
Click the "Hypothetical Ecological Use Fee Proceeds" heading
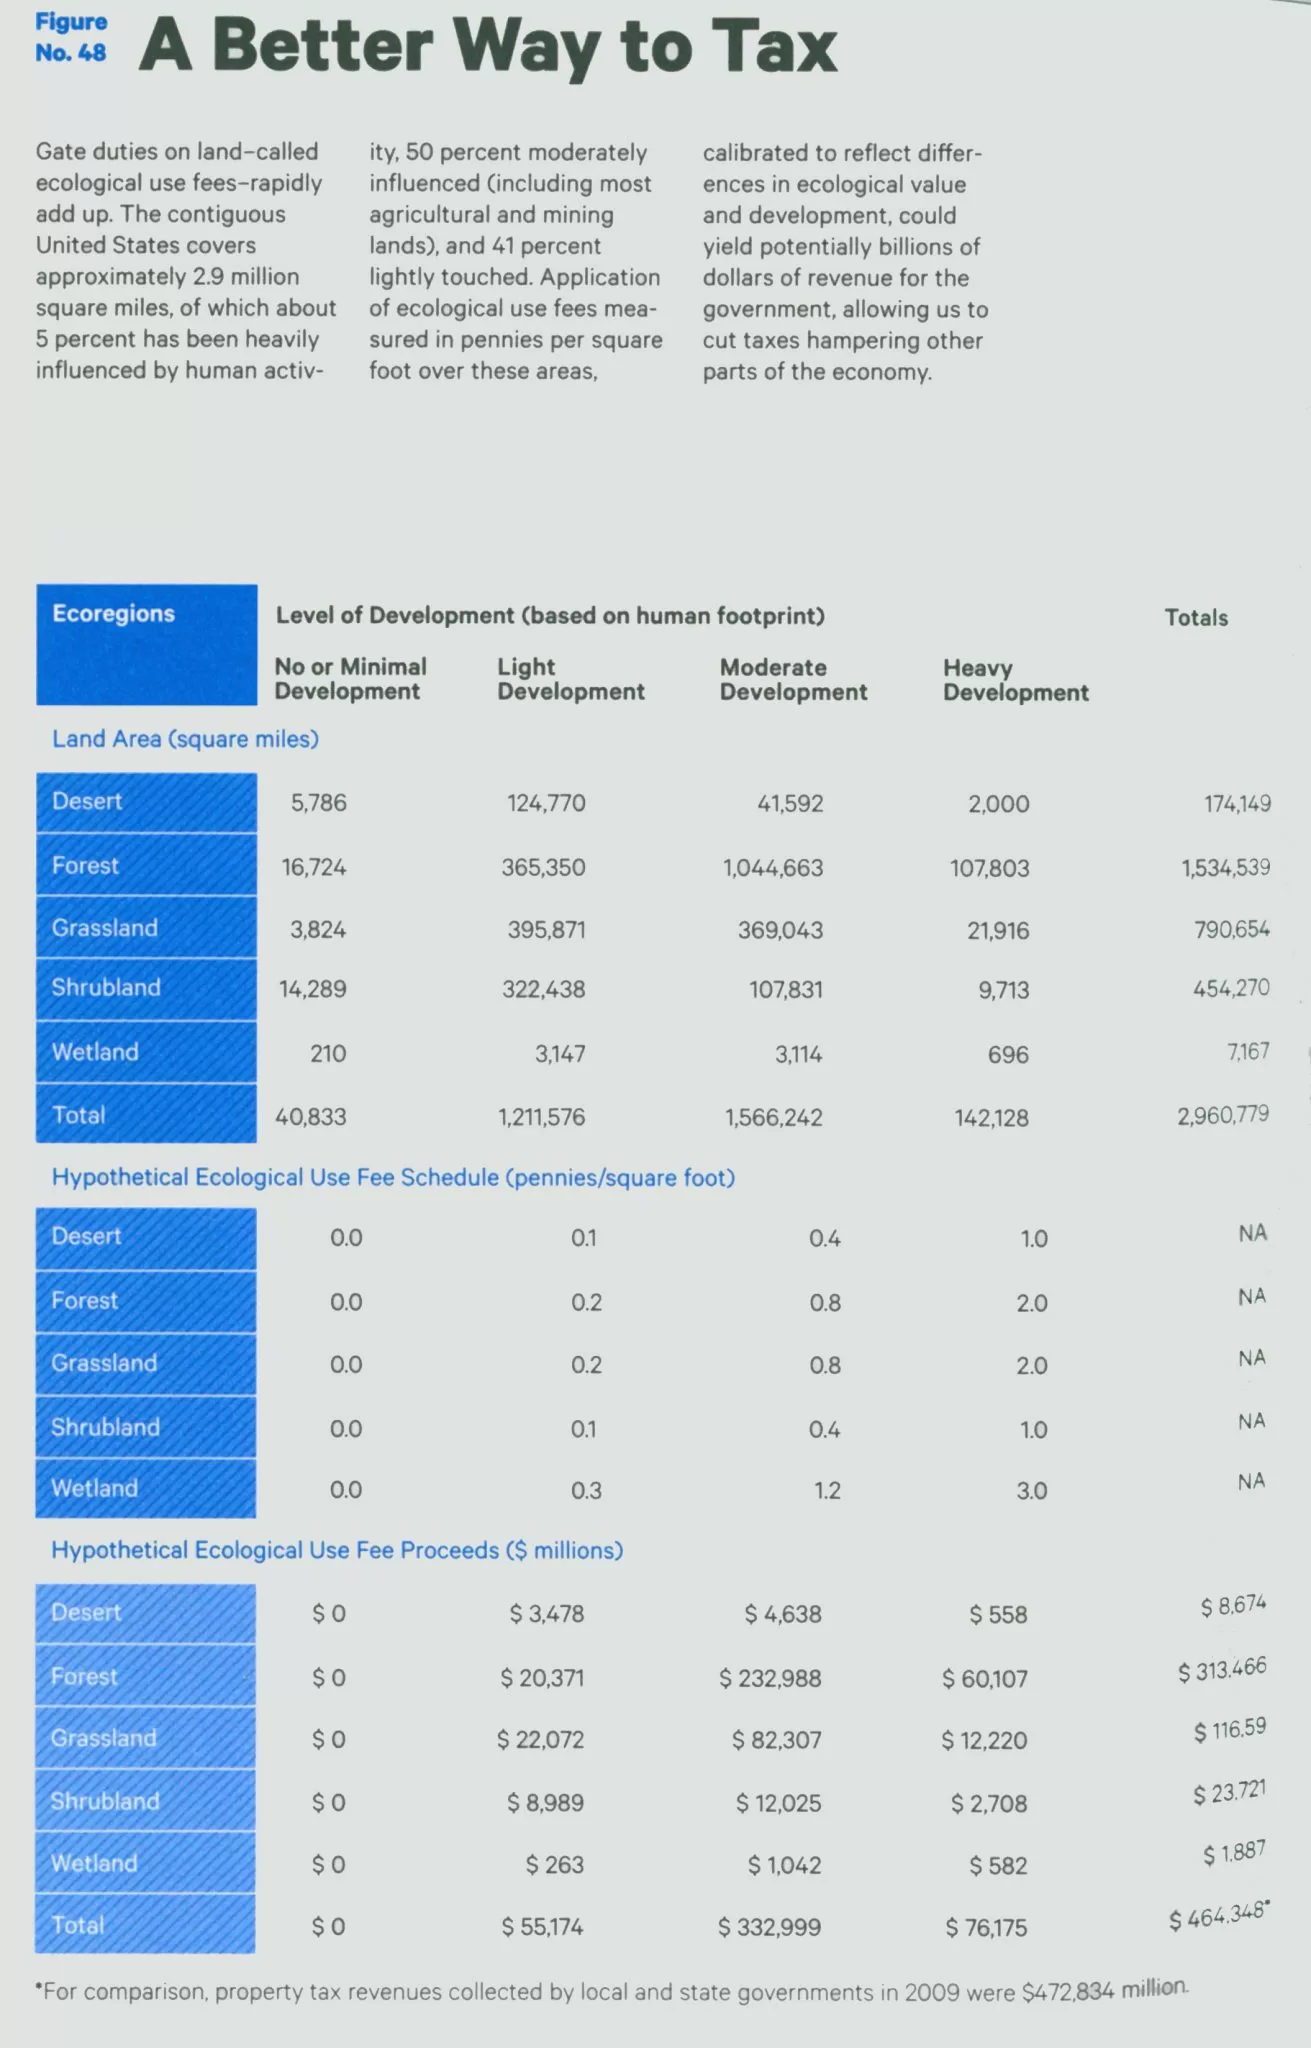pos(337,1550)
